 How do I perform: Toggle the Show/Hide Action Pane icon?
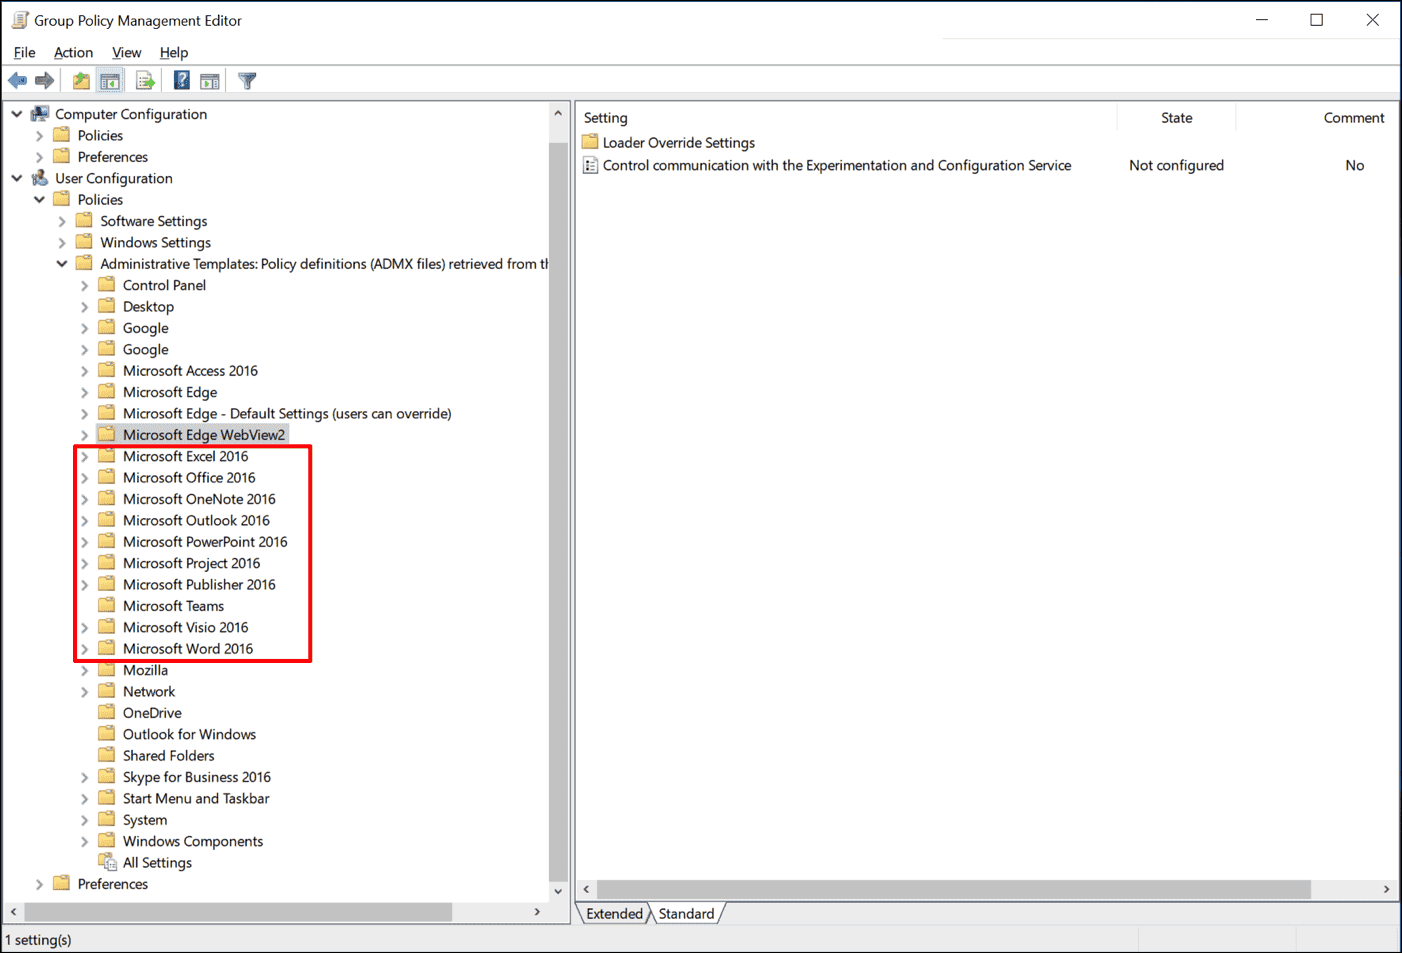(x=210, y=80)
